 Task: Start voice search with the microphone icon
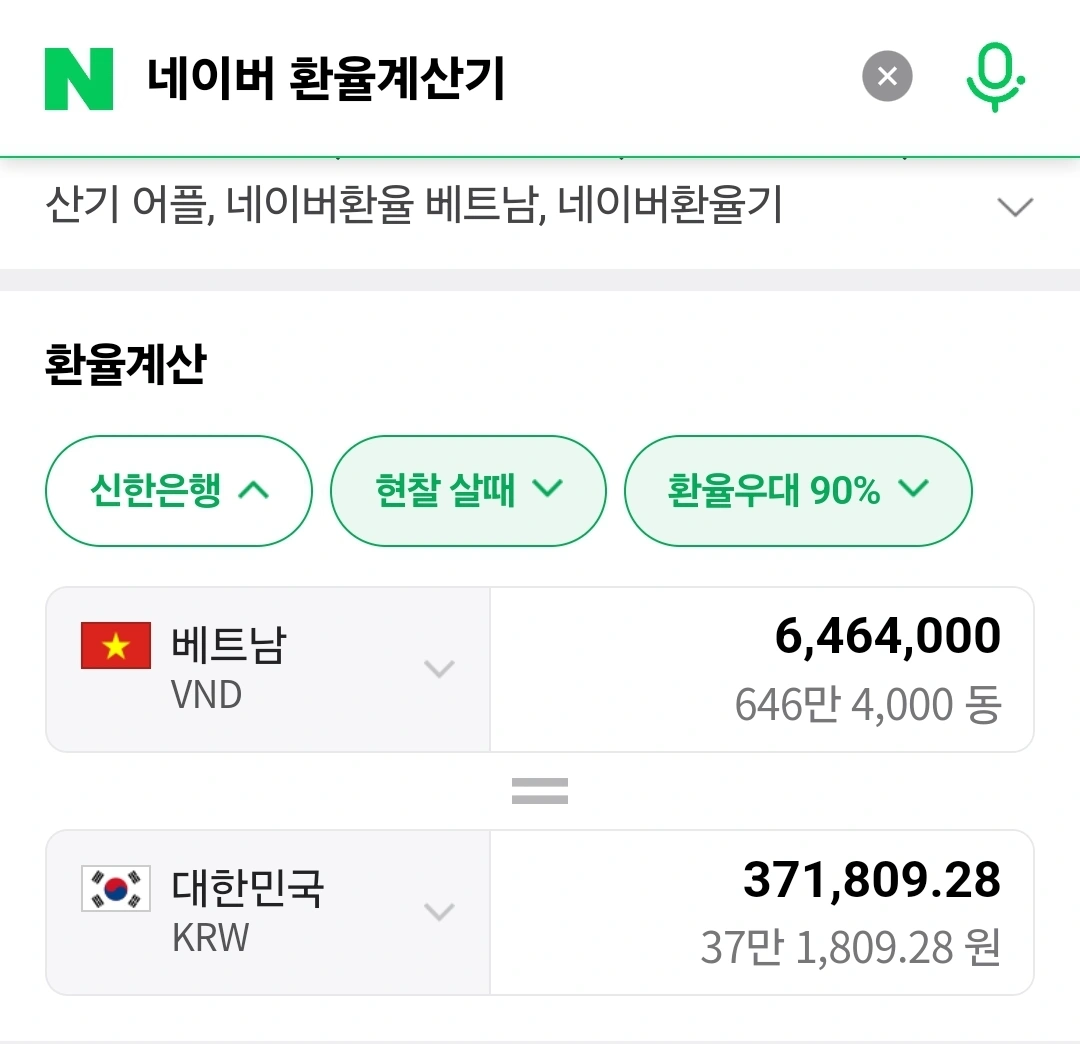(x=995, y=78)
